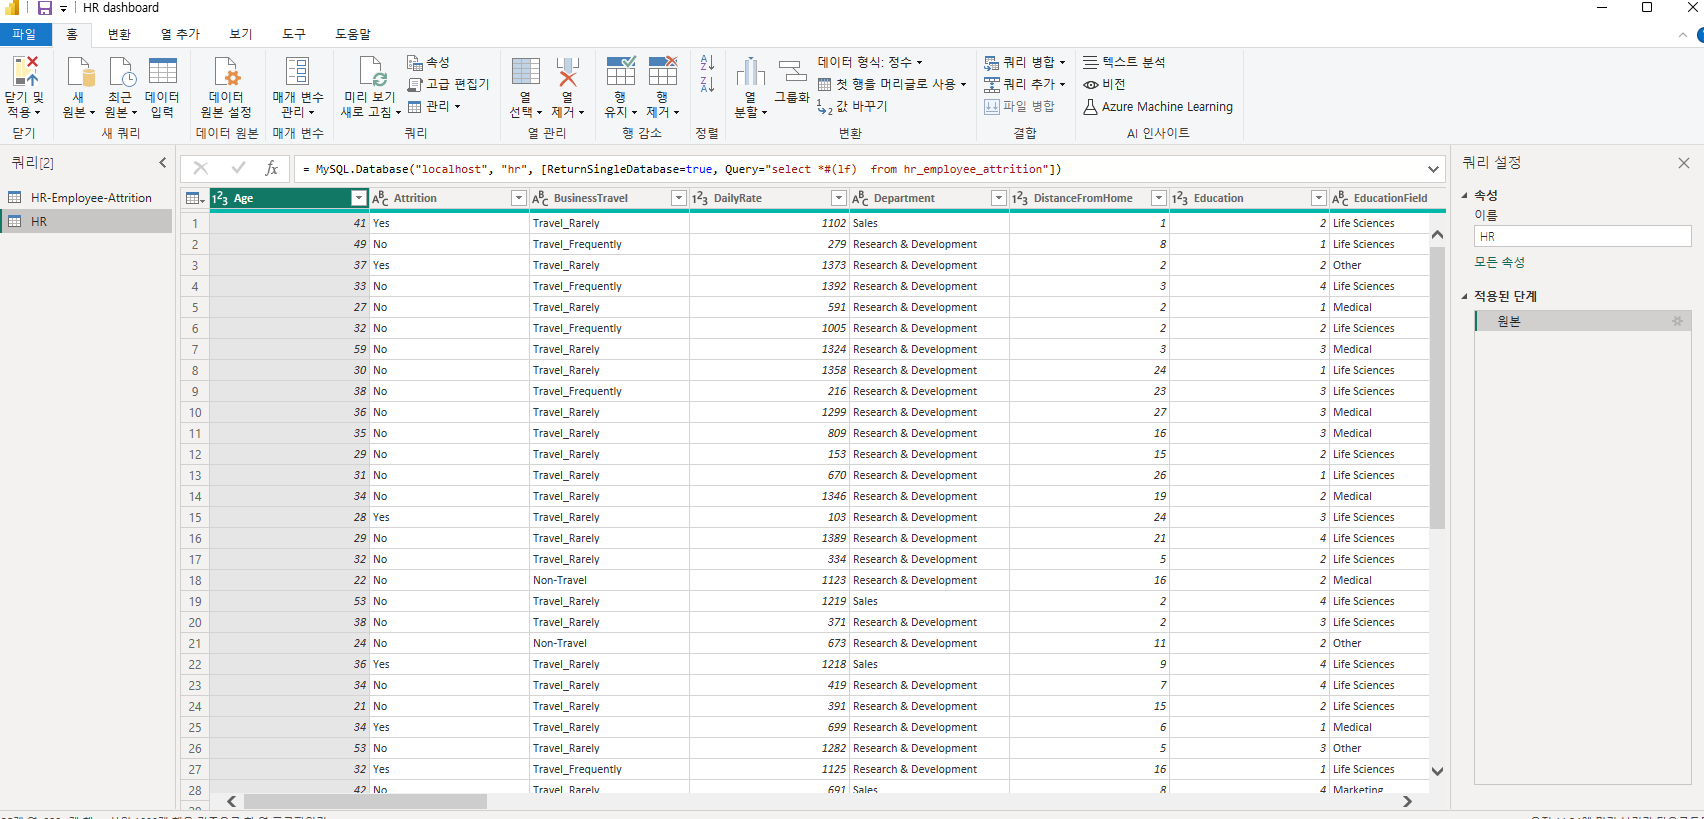Click the query name field containing HR
1704x819 pixels.
pyautogui.click(x=1582, y=237)
